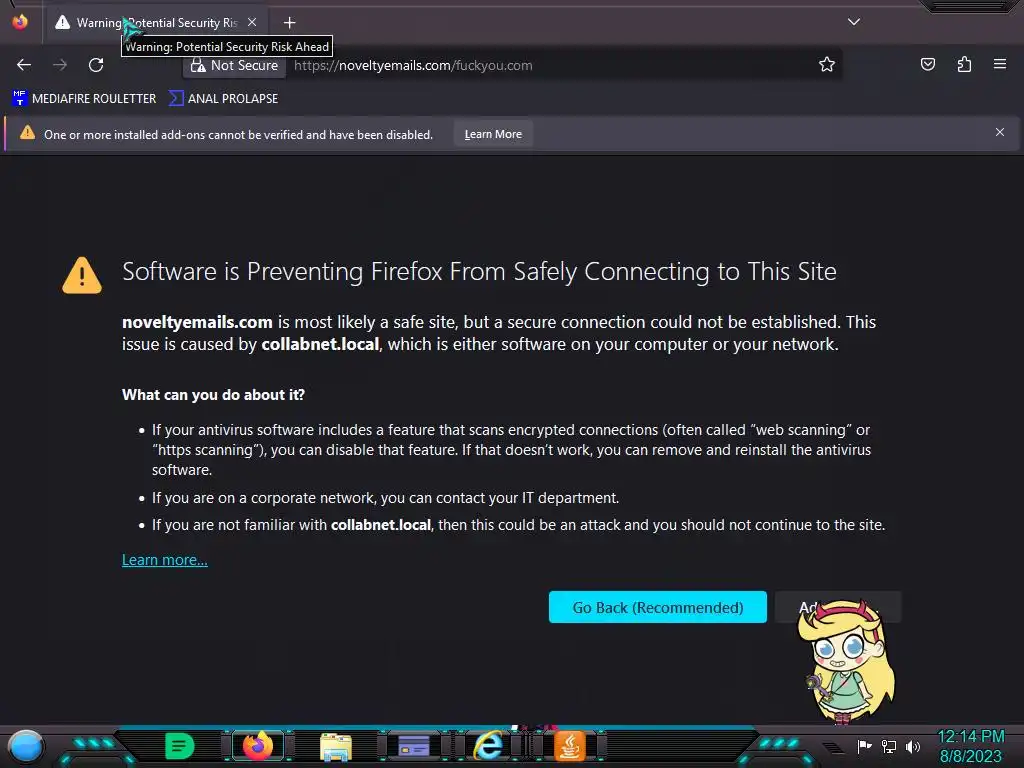The height and width of the screenshot is (768, 1024).
Task: Open the Extensions puzzle-piece icon
Action: point(964,64)
